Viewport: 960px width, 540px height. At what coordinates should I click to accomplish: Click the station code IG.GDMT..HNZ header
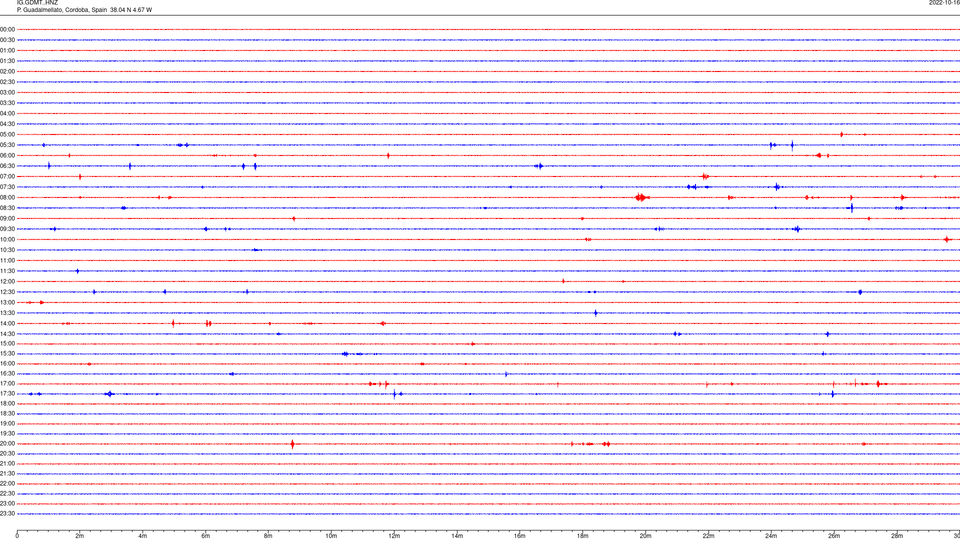37,2
